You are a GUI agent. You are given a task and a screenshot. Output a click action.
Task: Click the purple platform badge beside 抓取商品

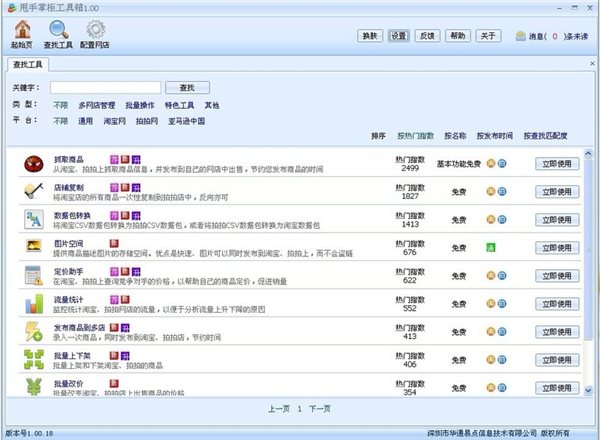pyautogui.click(x=114, y=159)
